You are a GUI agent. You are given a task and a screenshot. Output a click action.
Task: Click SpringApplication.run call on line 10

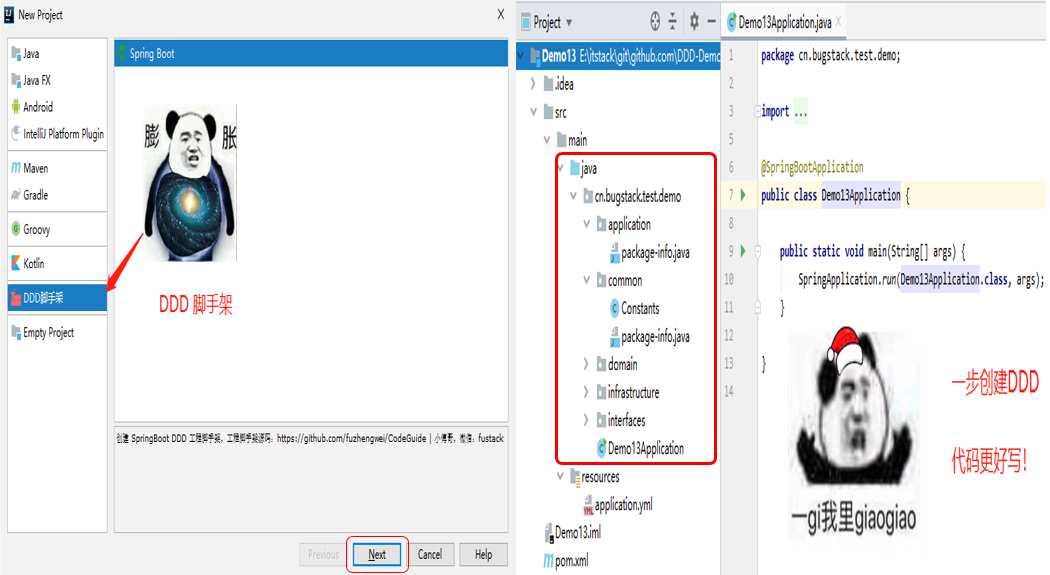click(x=848, y=280)
